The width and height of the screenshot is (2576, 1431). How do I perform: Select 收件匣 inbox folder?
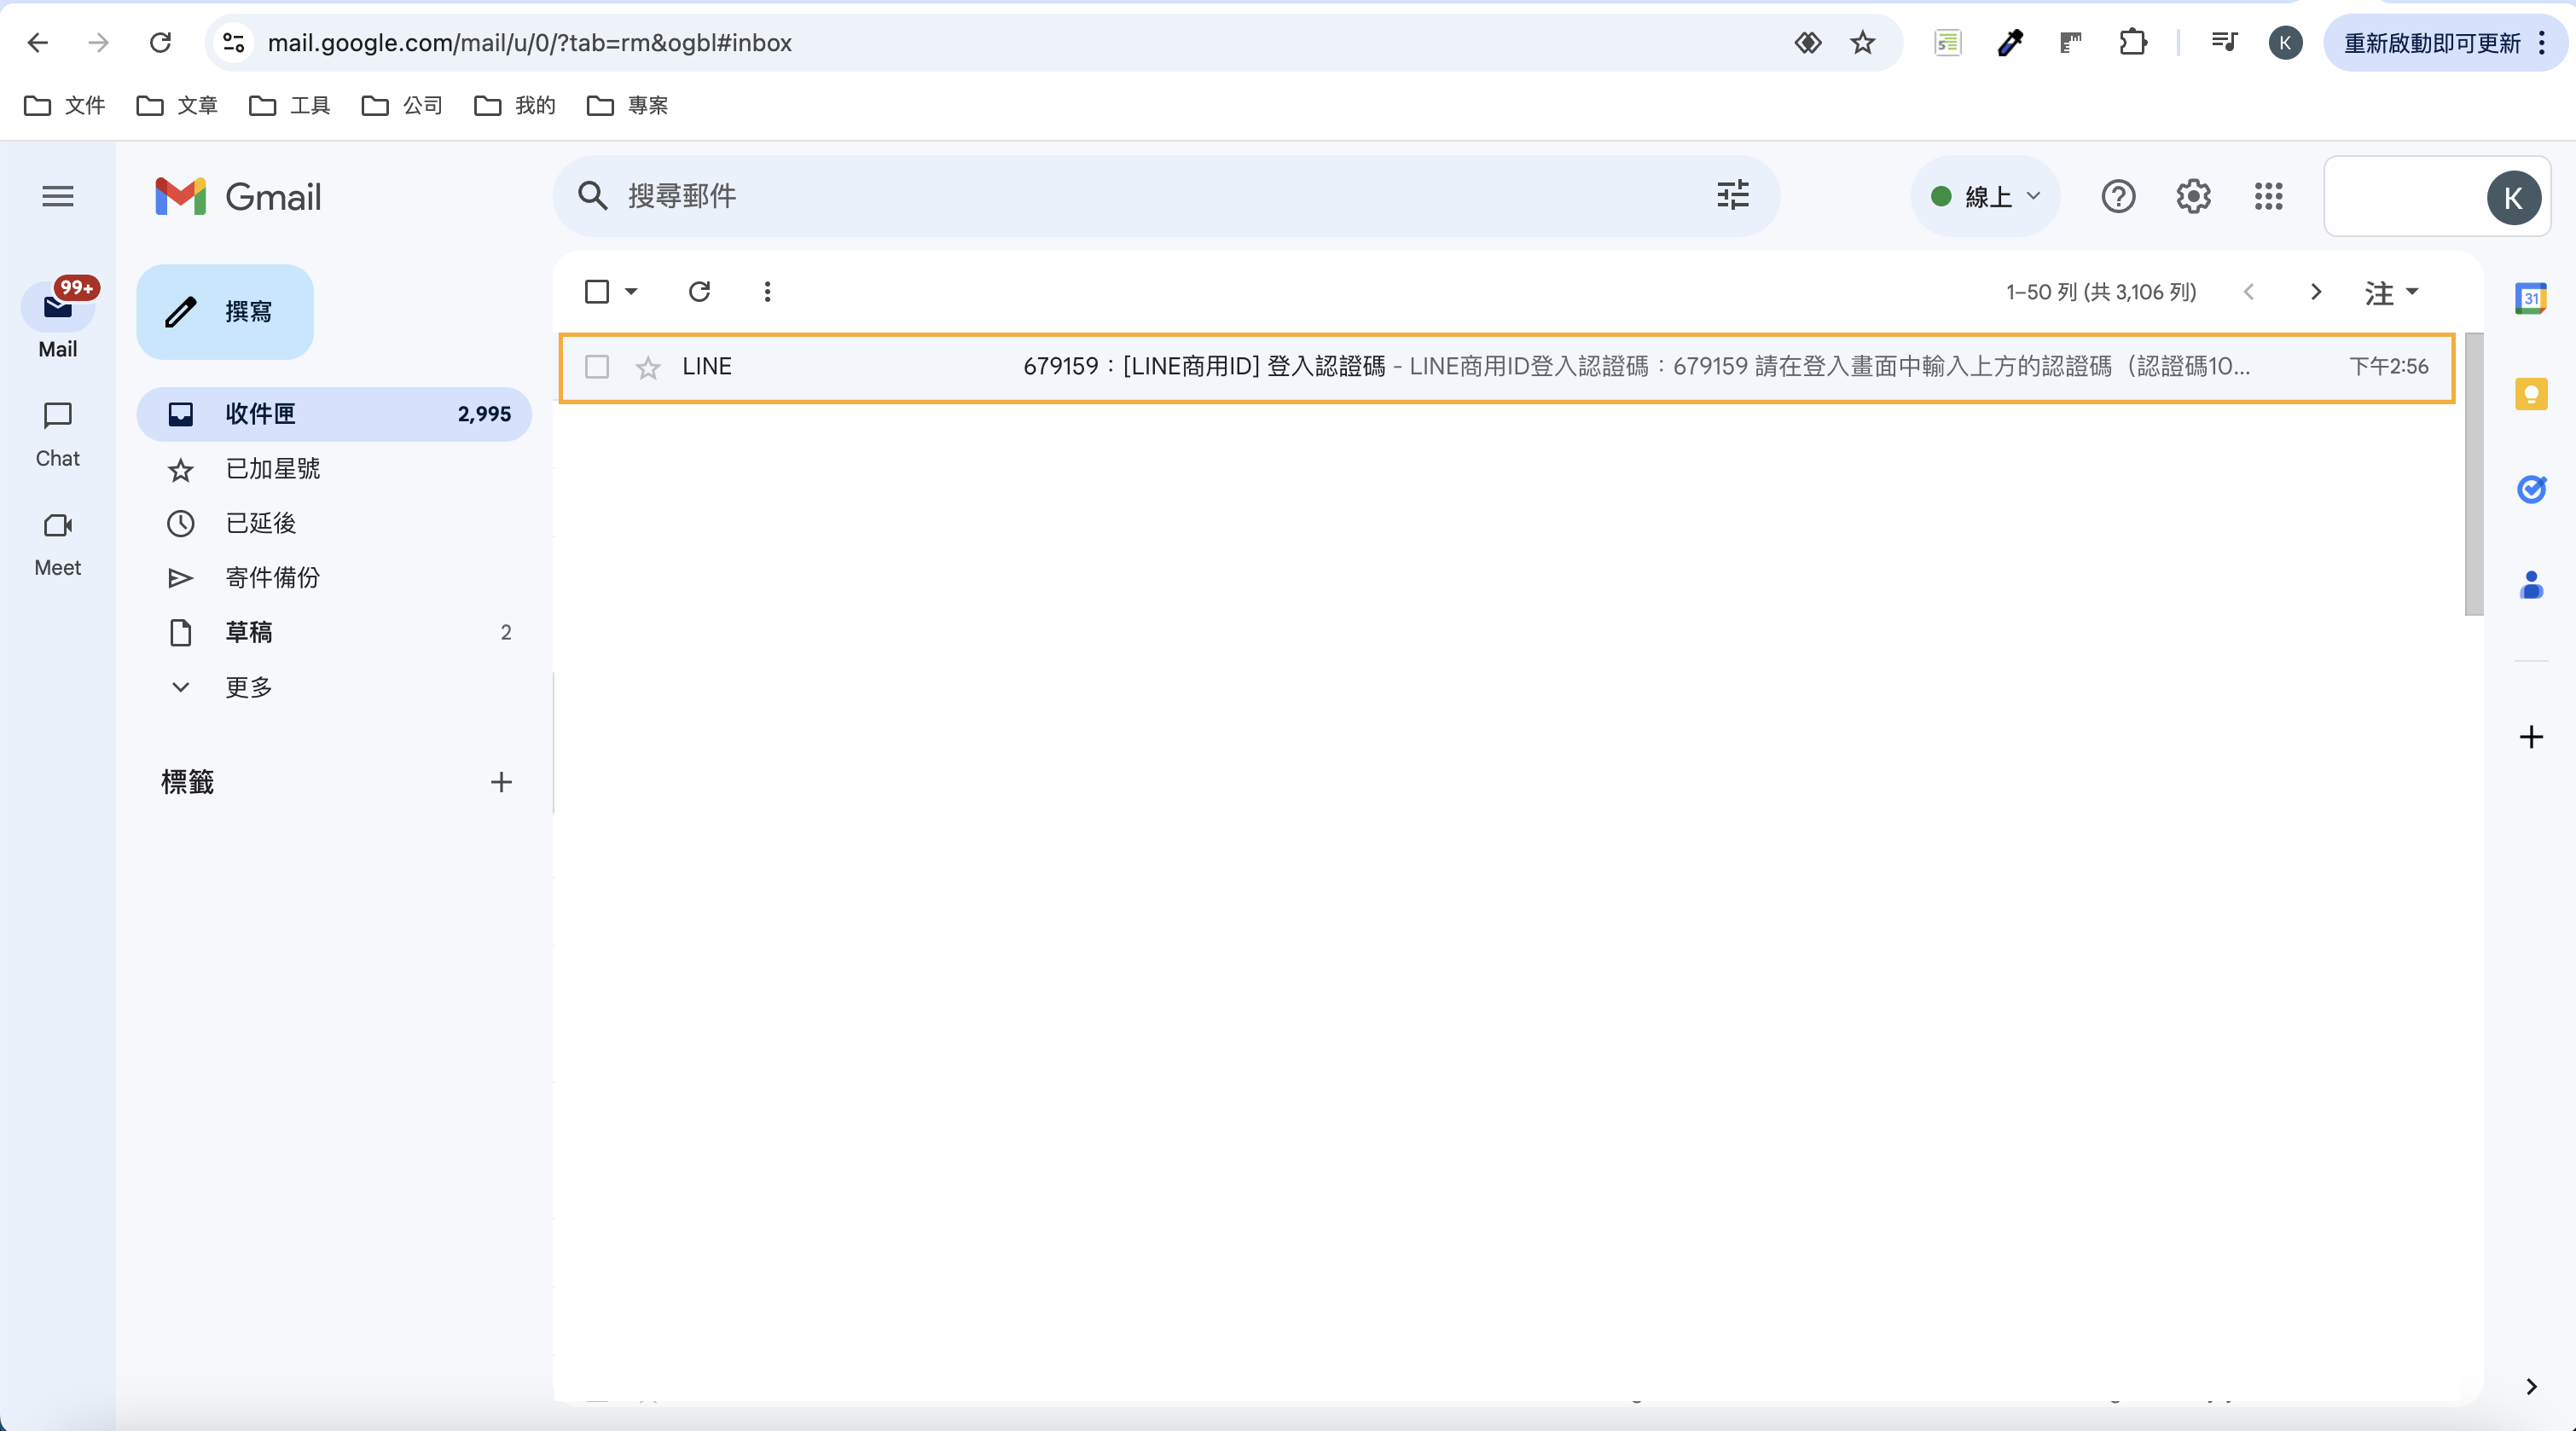[334, 414]
